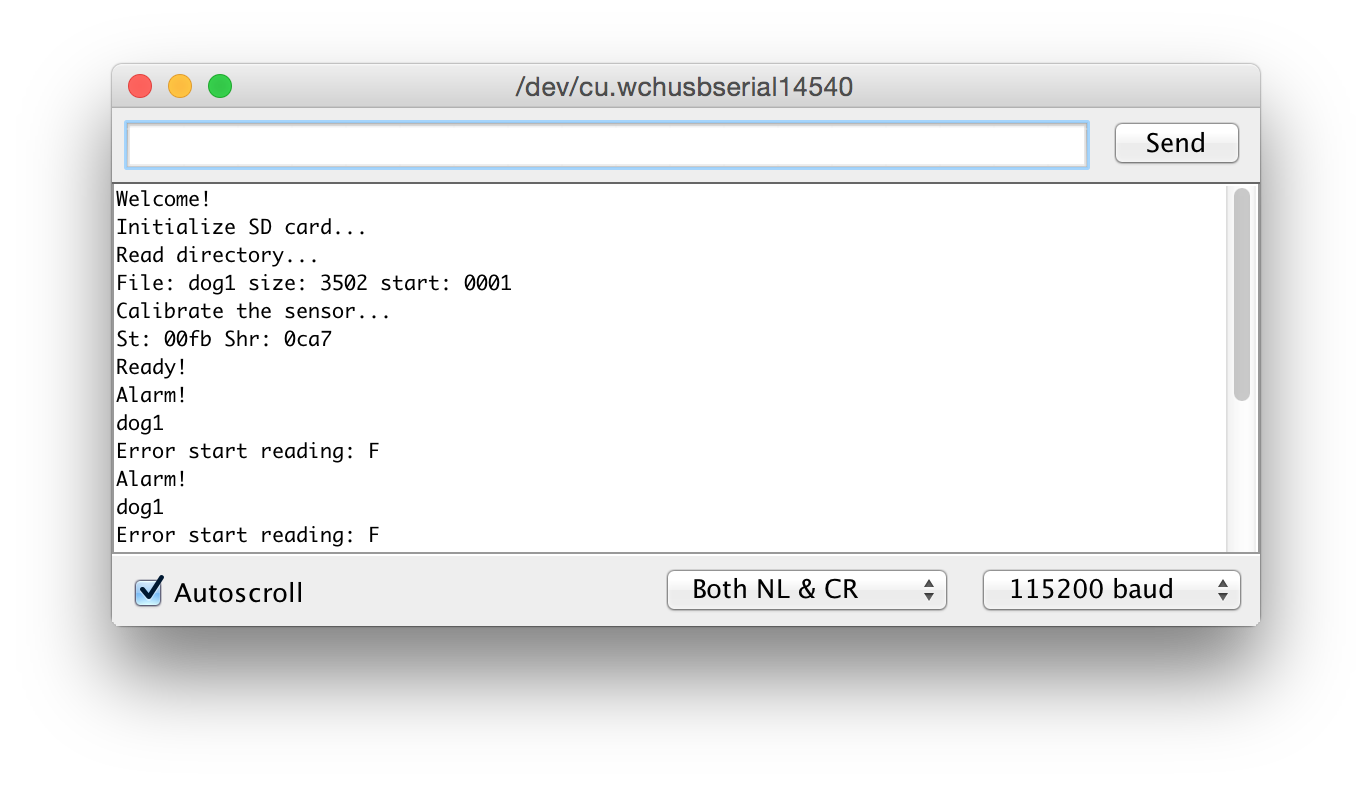Click the Send button
Screen dimensions: 1372x786
pos(1176,143)
